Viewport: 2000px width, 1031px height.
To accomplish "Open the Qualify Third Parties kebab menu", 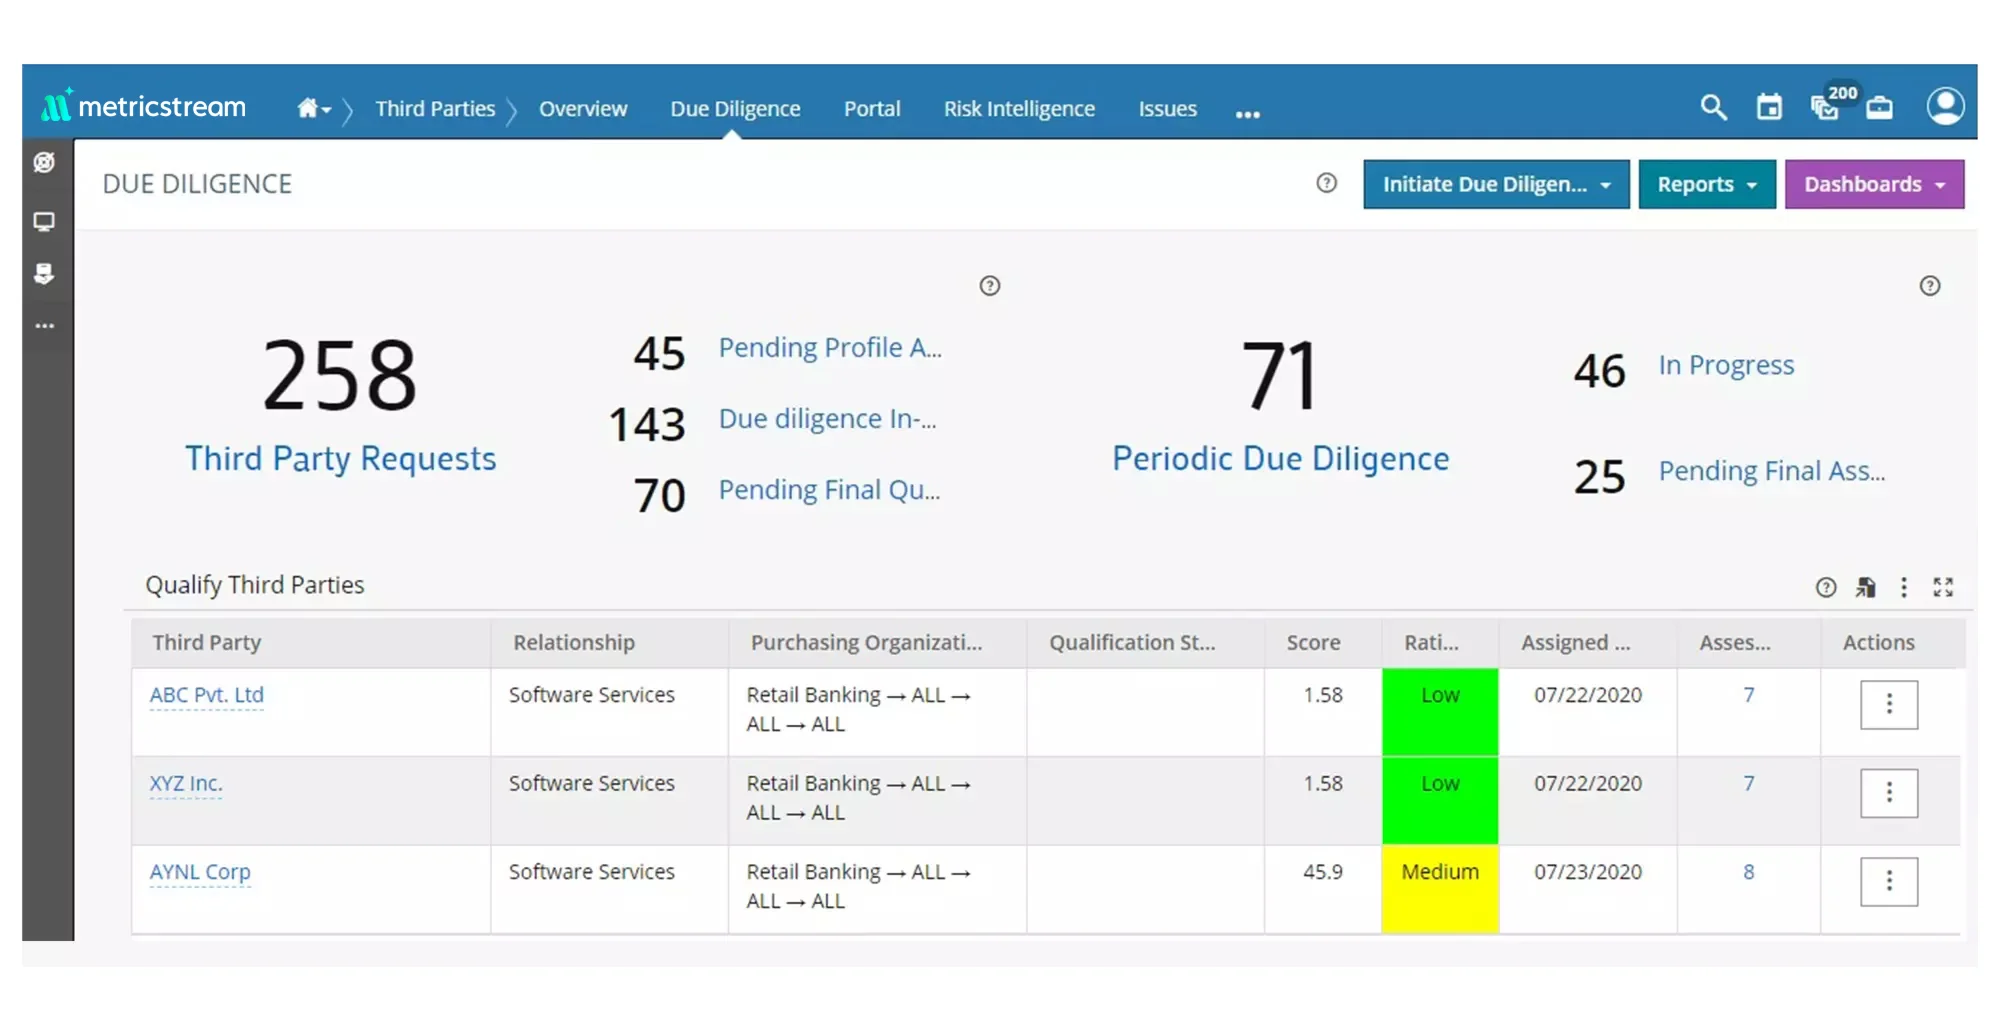I will 1904,587.
